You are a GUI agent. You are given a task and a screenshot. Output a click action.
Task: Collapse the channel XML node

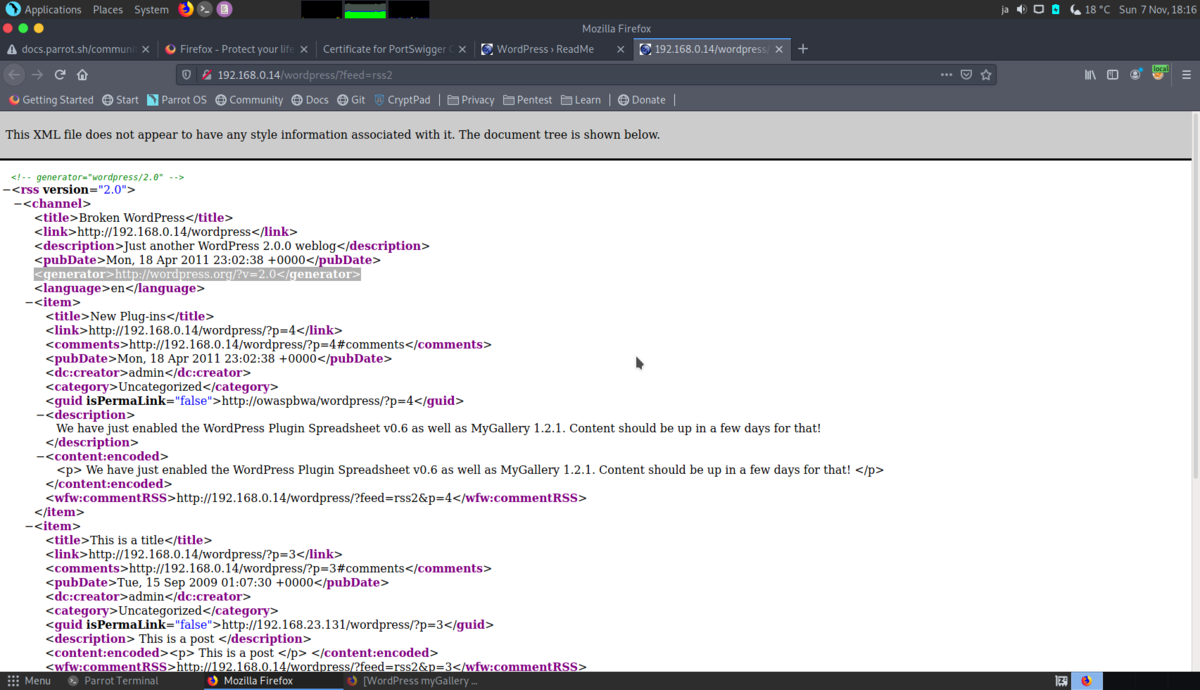point(18,204)
